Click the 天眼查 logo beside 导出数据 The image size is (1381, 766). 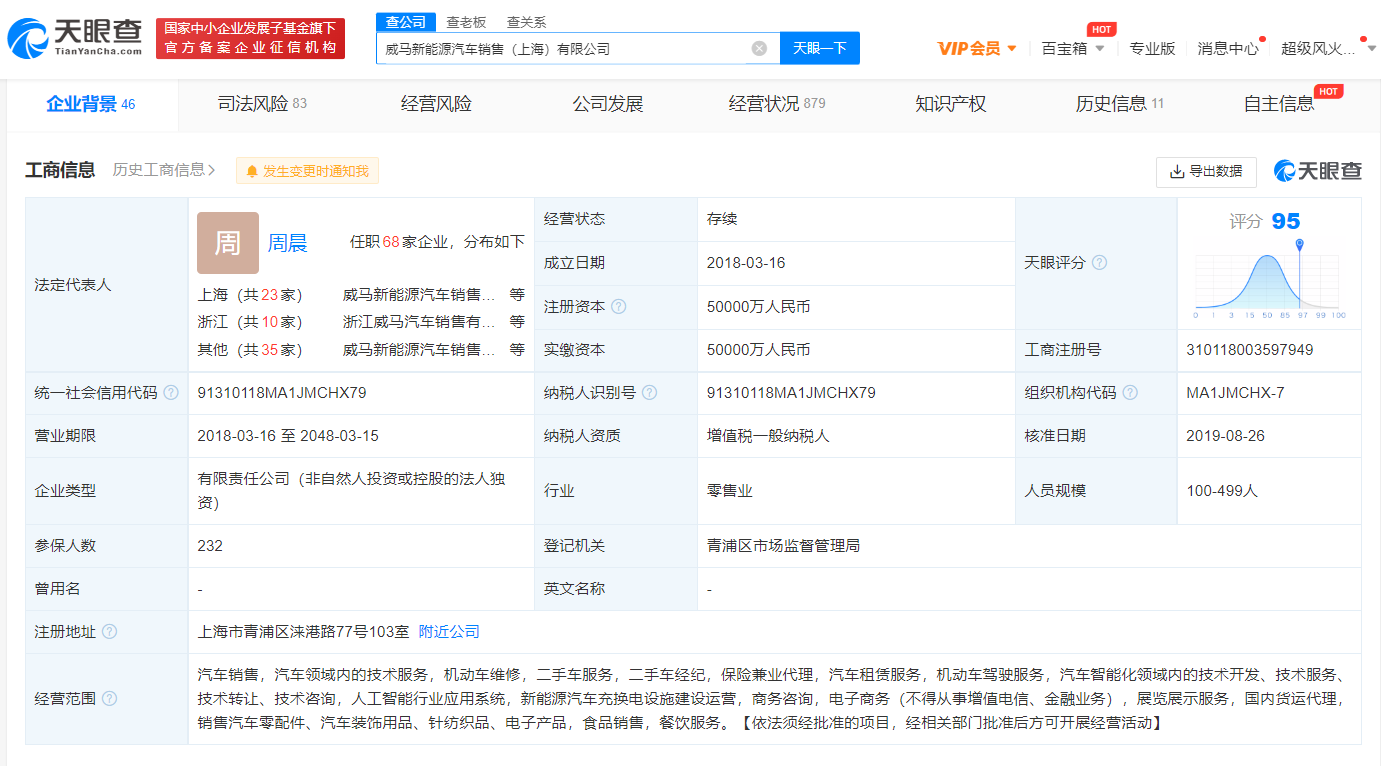(x=1318, y=171)
